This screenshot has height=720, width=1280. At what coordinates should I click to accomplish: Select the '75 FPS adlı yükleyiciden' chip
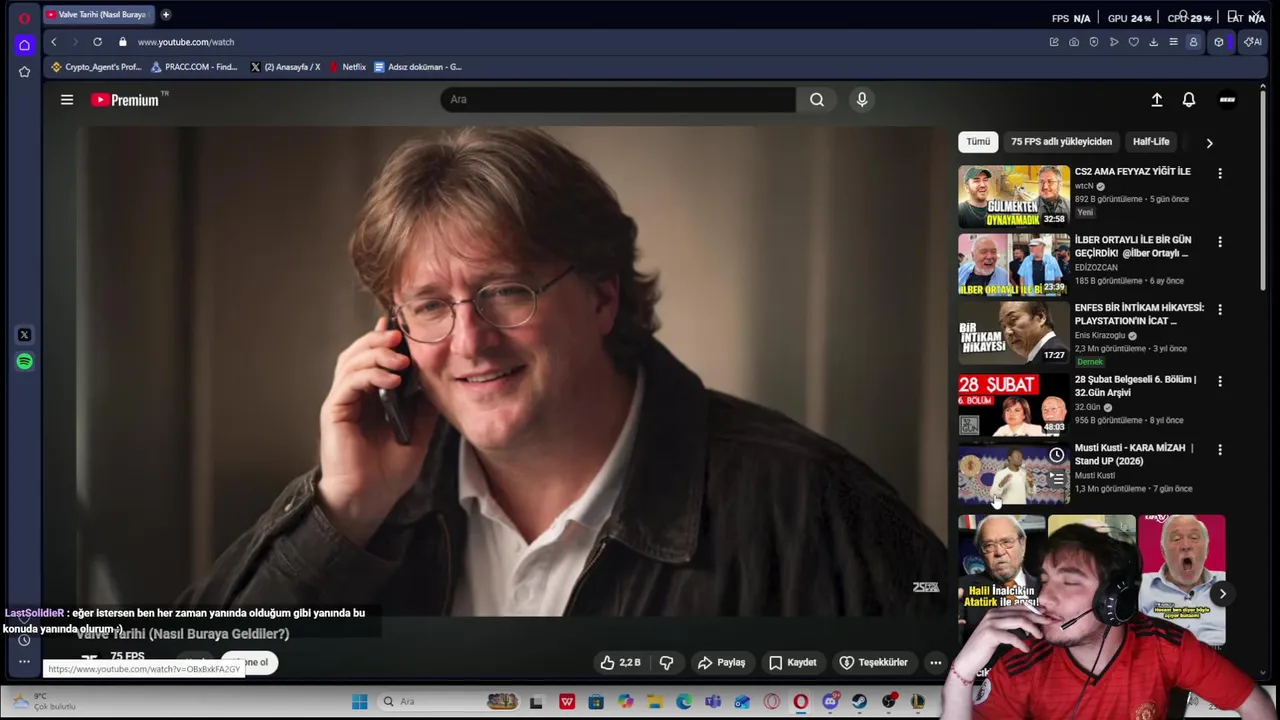click(1061, 142)
